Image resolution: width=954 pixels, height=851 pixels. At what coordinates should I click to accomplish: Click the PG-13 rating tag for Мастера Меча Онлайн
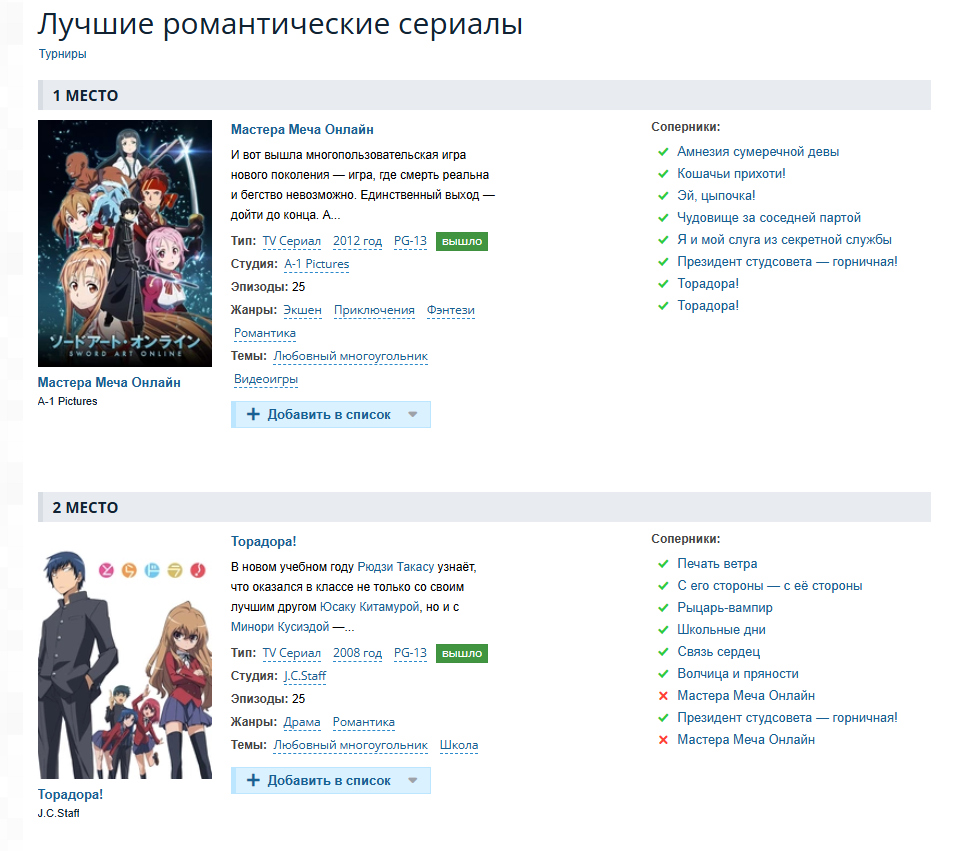(x=410, y=241)
